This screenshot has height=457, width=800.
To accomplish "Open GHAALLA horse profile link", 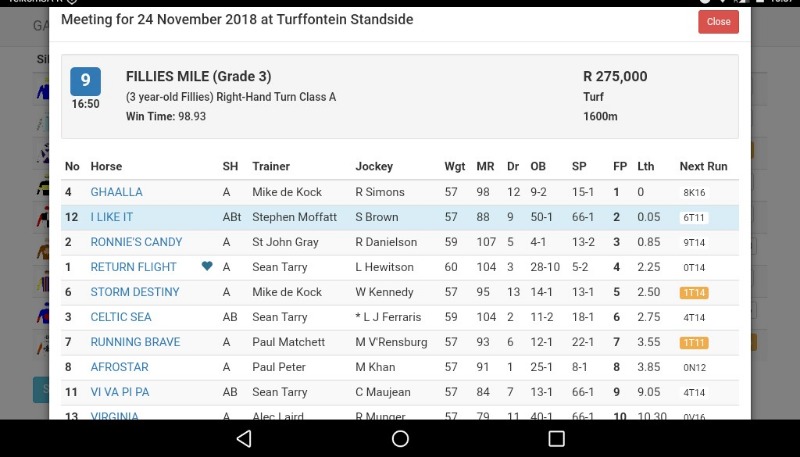I will pos(116,192).
